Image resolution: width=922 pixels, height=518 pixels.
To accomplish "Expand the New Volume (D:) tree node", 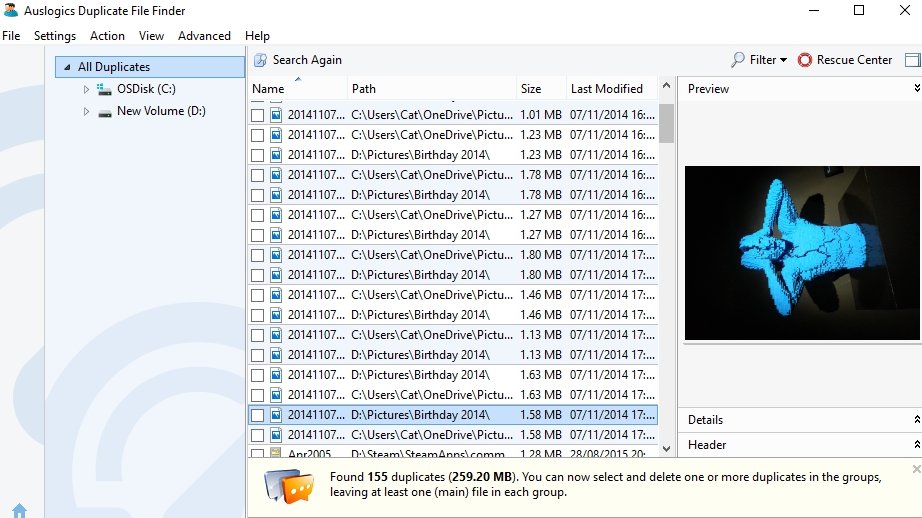I will [86, 111].
